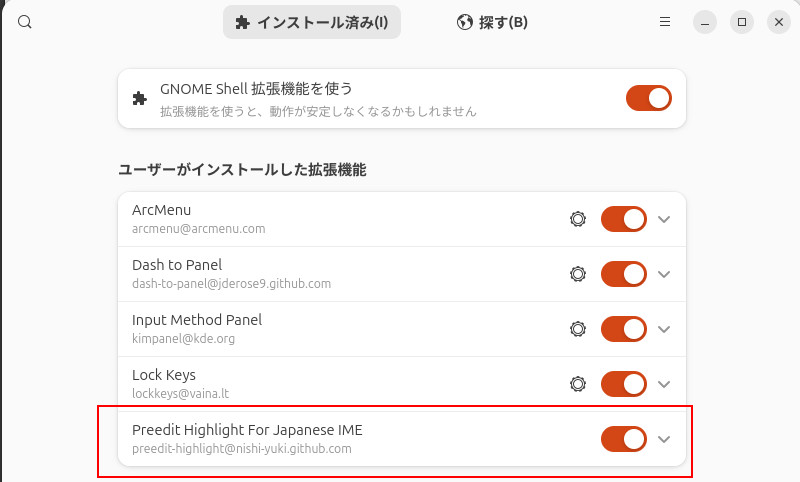Open Dash to Panel settings gear
Image resolution: width=800 pixels, height=482 pixels.
click(x=577, y=273)
